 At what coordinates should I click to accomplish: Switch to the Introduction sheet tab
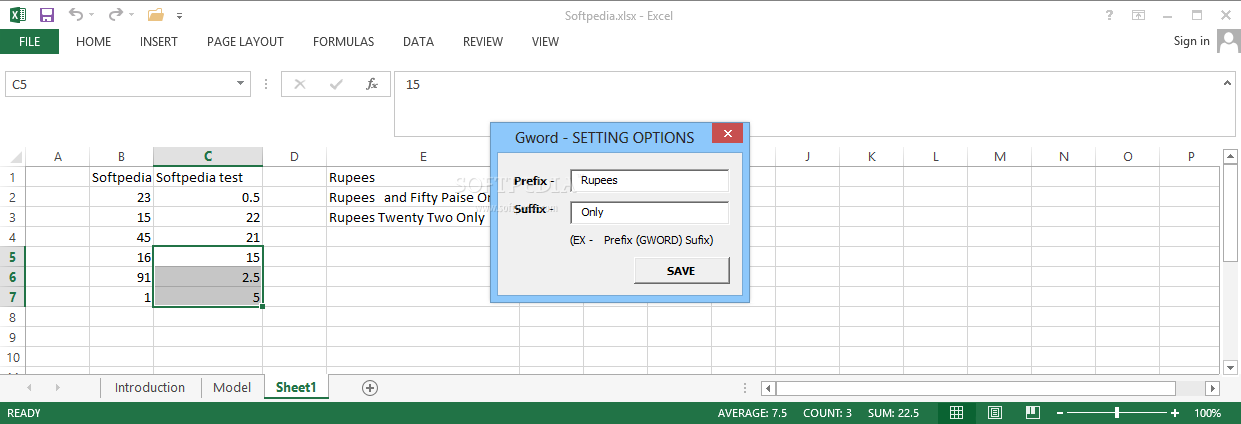150,387
